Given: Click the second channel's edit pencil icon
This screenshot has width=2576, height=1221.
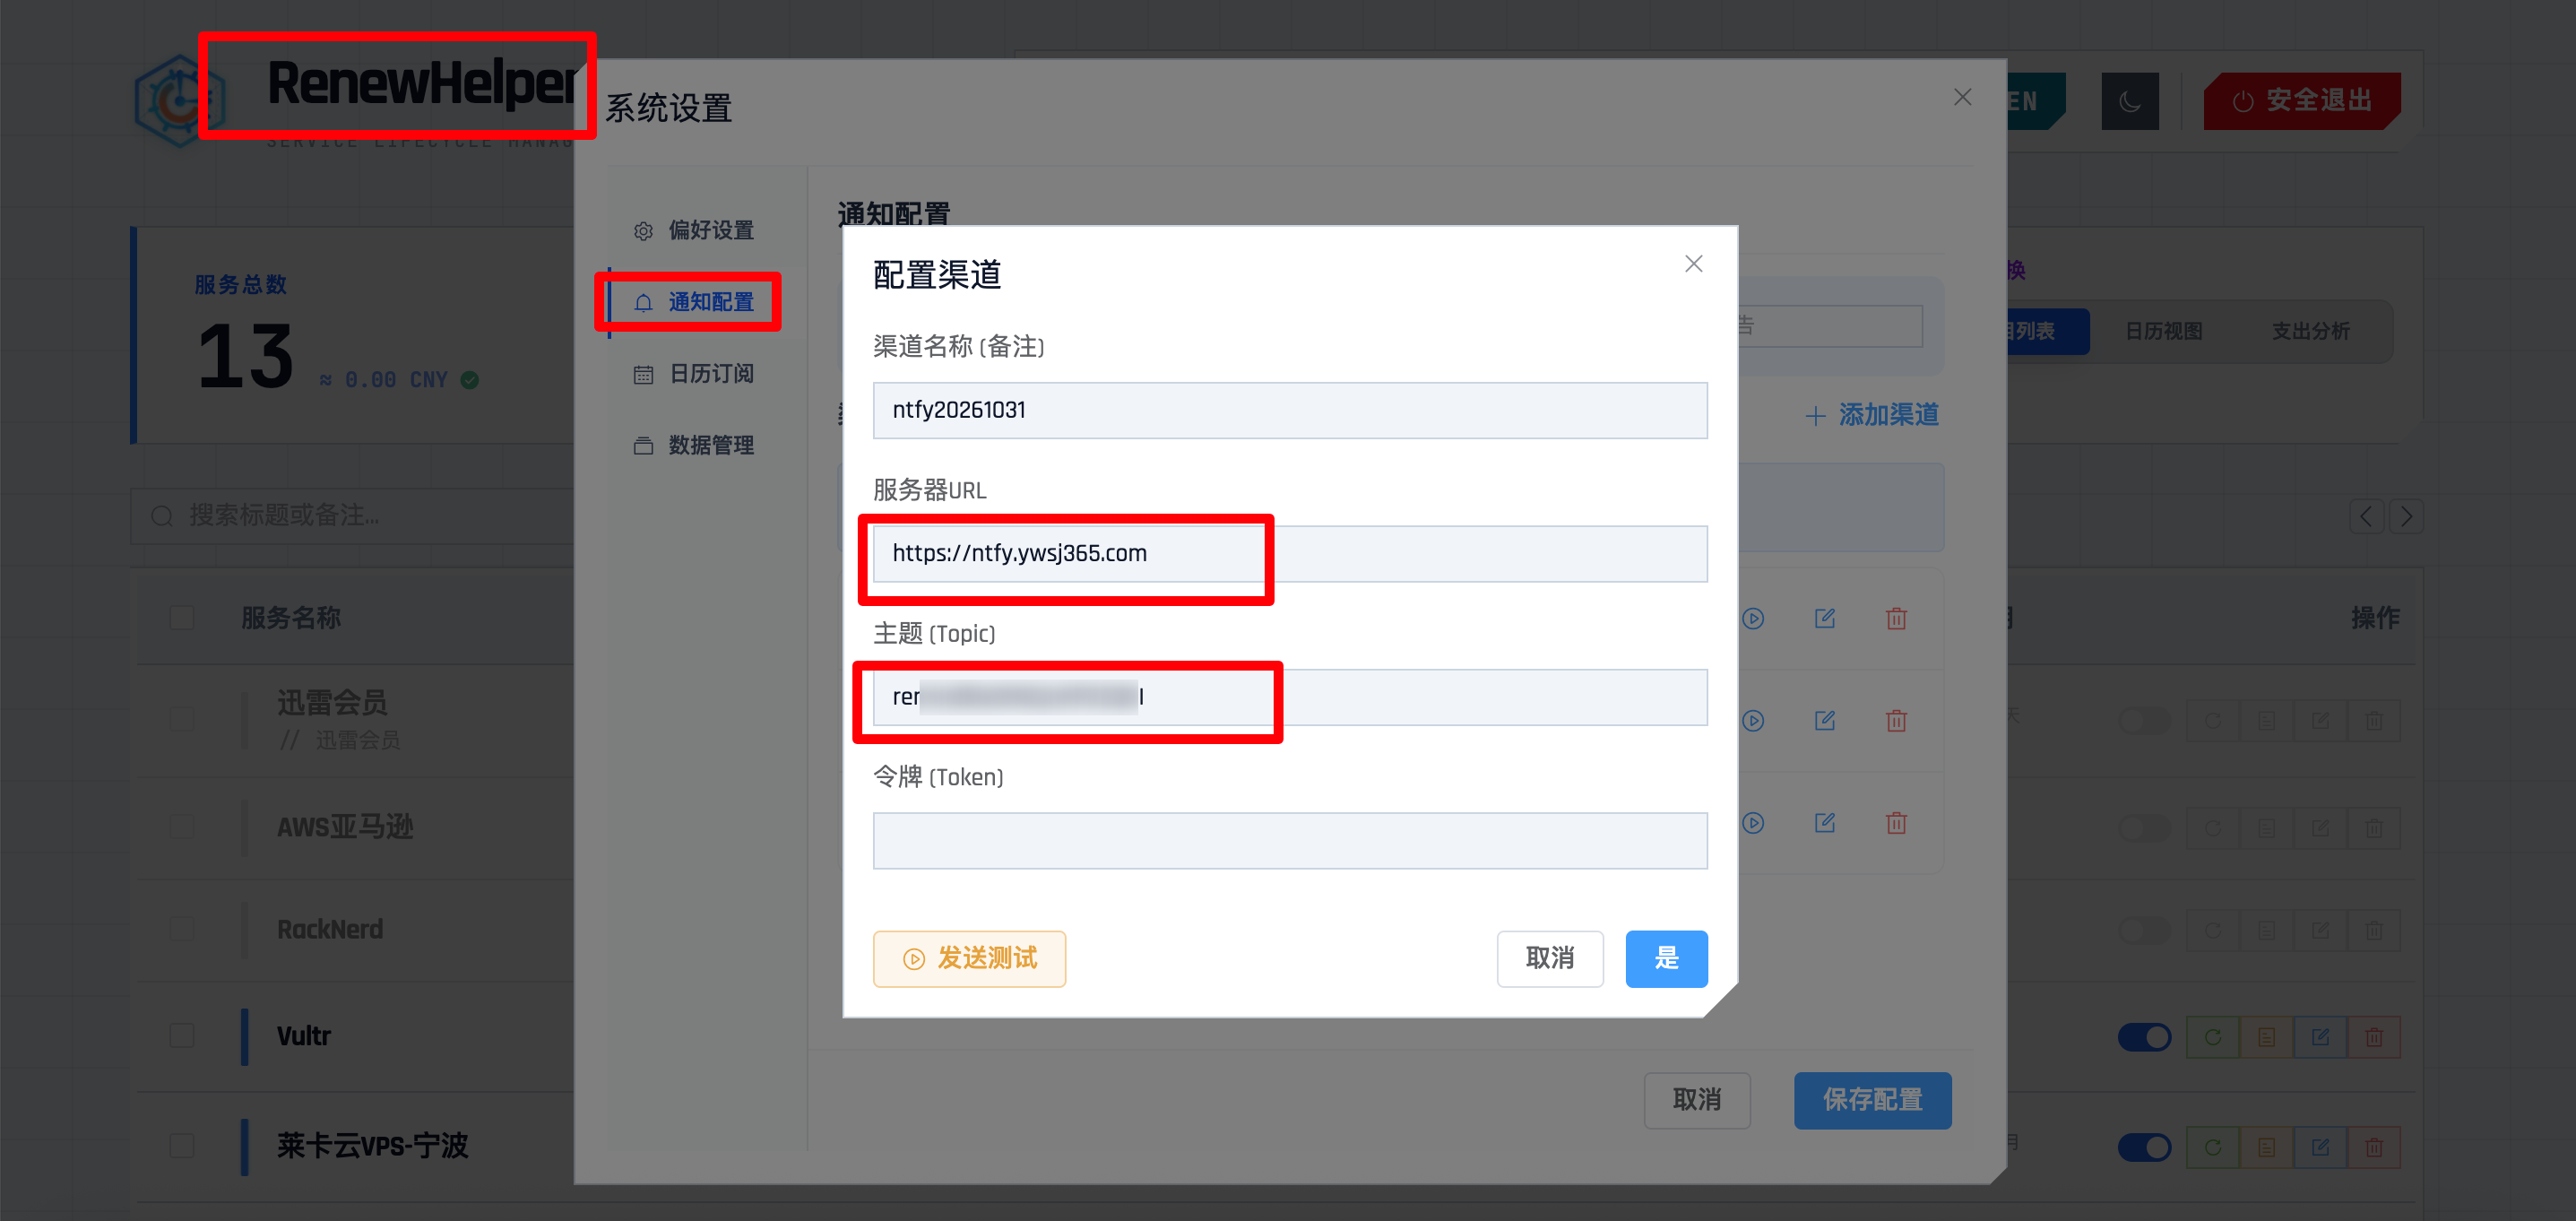Looking at the screenshot, I should click(x=1825, y=721).
